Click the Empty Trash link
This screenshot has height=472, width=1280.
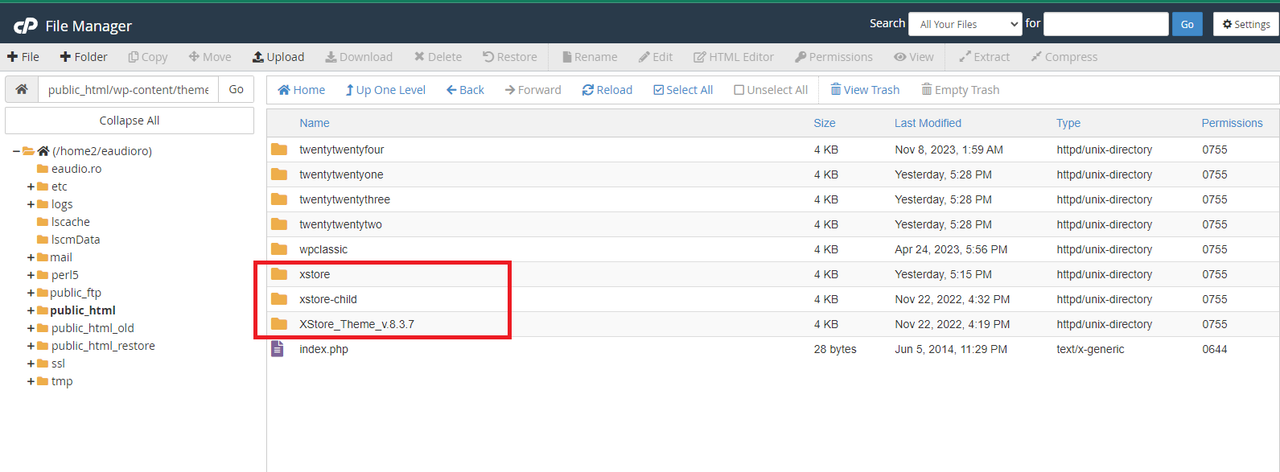[x=960, y=90]
